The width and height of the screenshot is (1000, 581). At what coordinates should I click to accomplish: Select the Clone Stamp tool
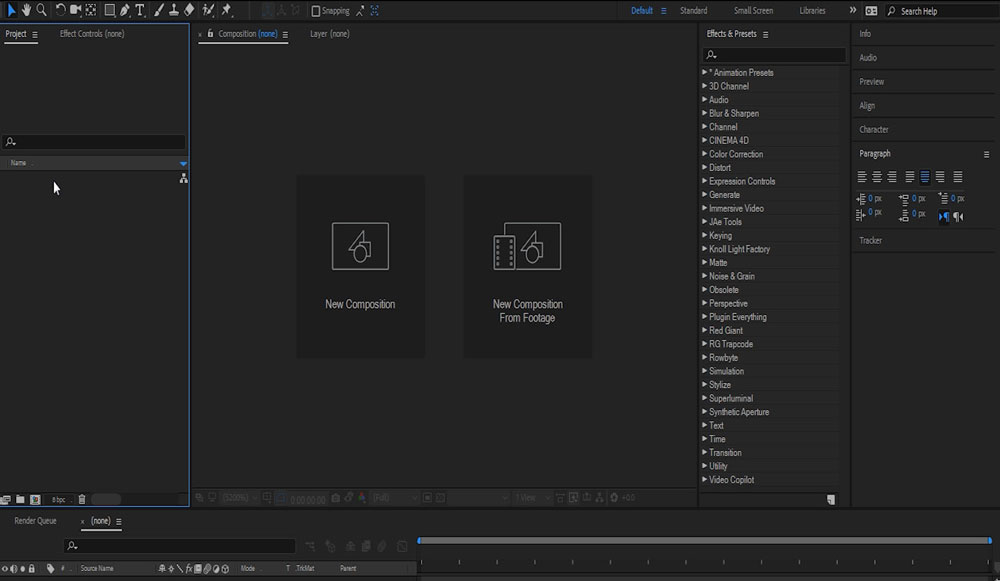tap(174, 10)
